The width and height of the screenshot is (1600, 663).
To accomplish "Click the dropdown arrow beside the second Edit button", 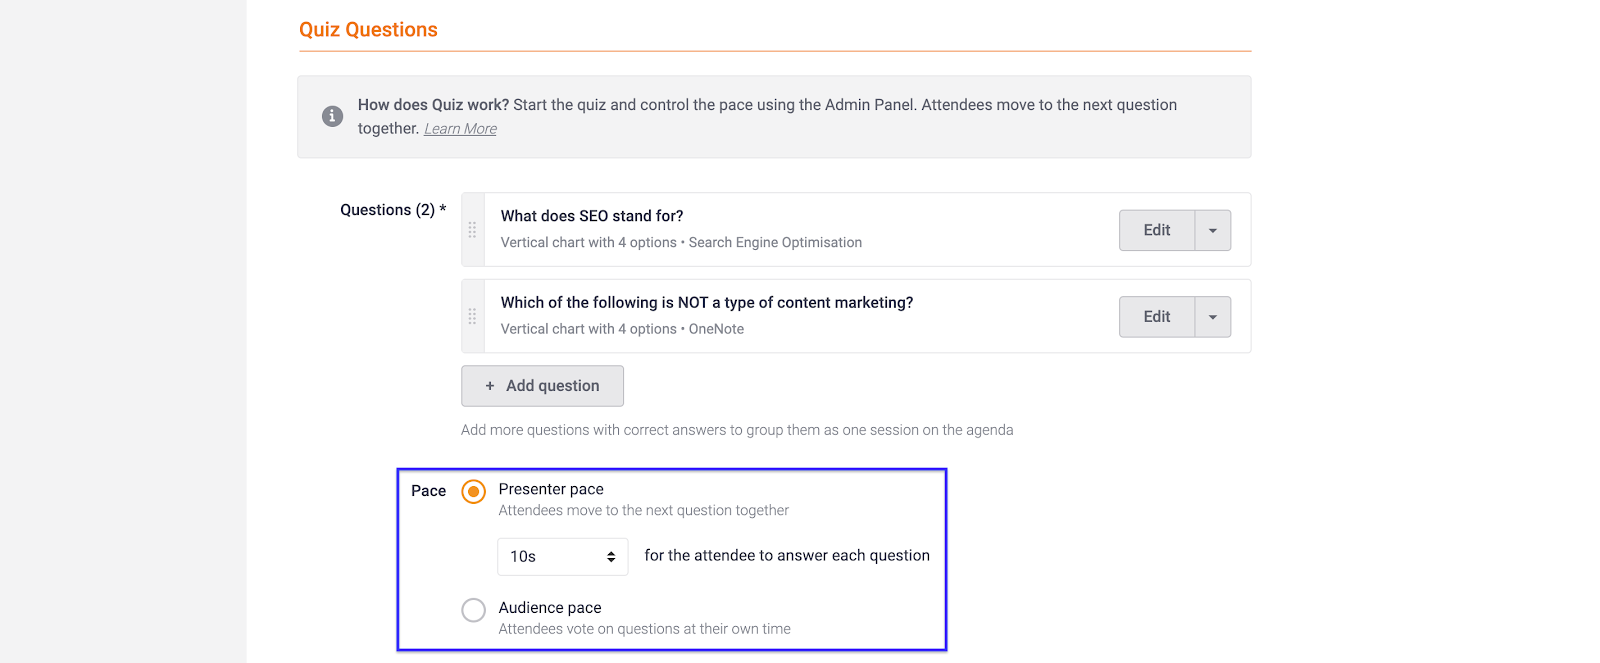I will click(x=1212, y=316).
